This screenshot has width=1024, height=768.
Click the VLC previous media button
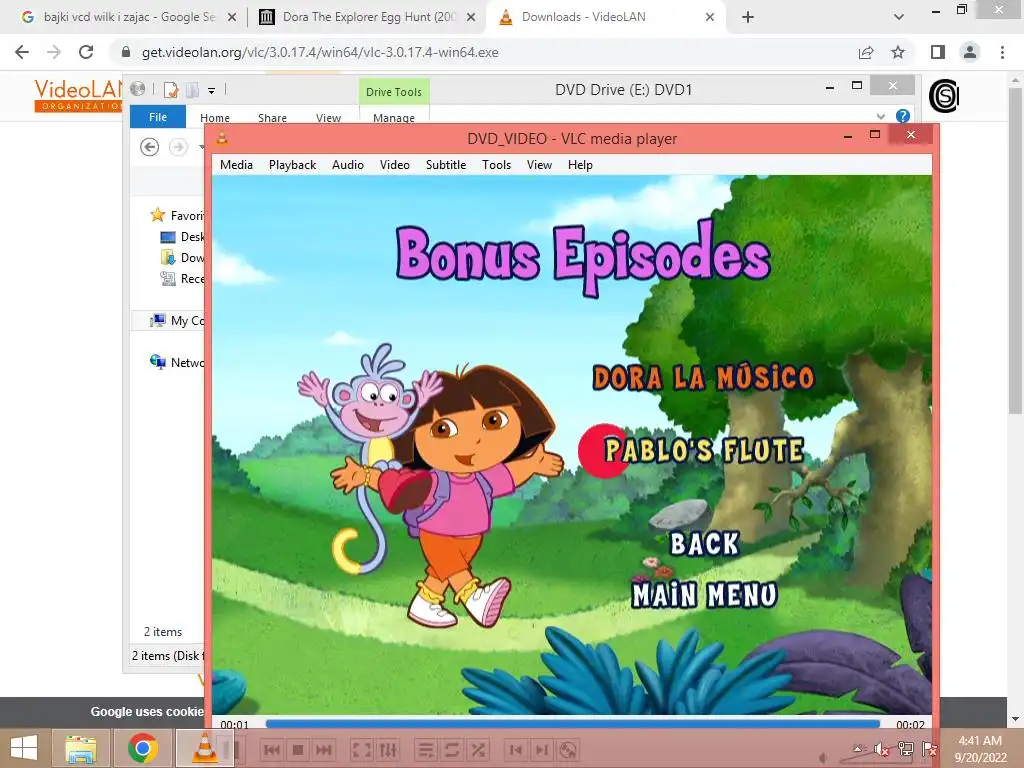coord(272,749)
